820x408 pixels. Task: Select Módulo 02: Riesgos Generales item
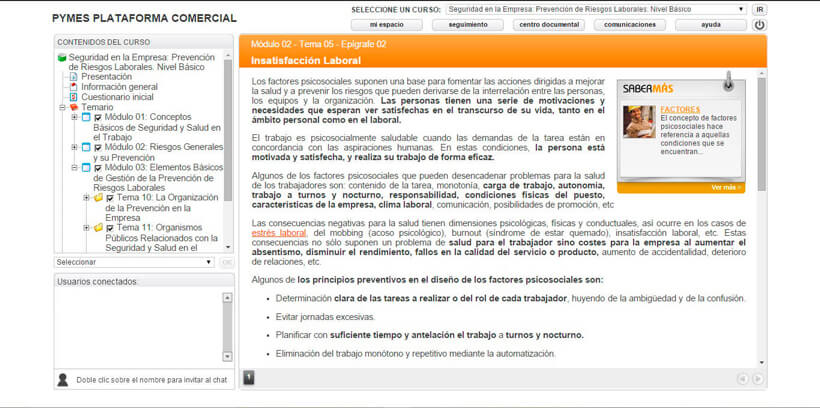point(158,152)
